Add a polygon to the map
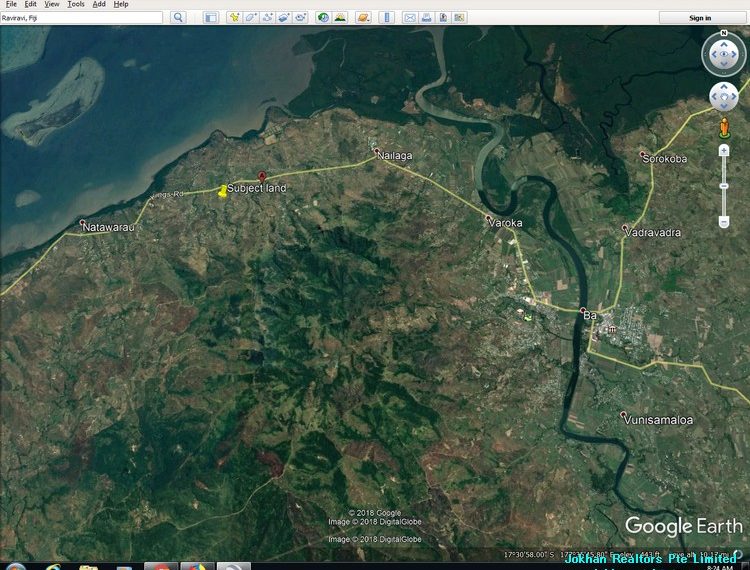This screenshot has width=750, height=570. 251,18
